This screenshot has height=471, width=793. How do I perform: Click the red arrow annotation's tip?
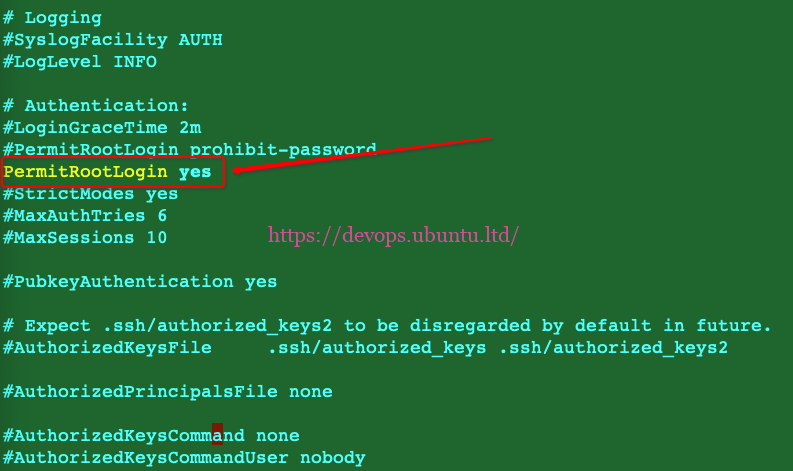tap(235, 170)
